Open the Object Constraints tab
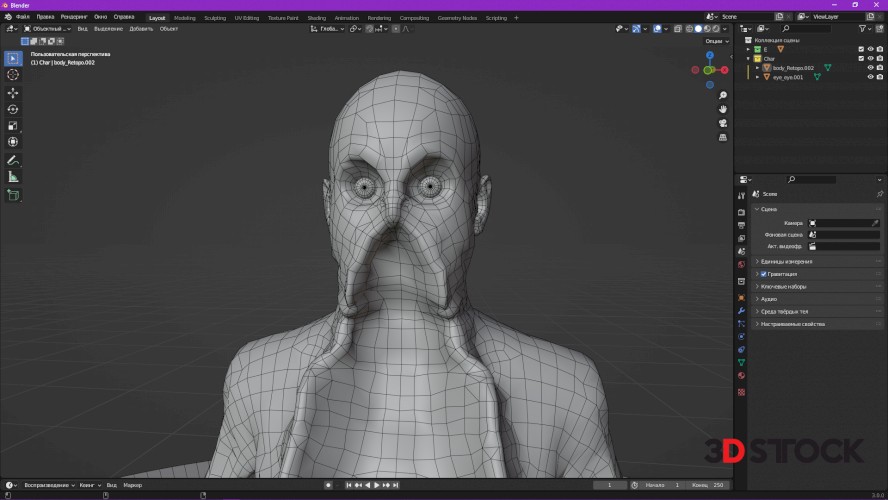Viewport: 888px width, 500px height. [x=741, y=350]
